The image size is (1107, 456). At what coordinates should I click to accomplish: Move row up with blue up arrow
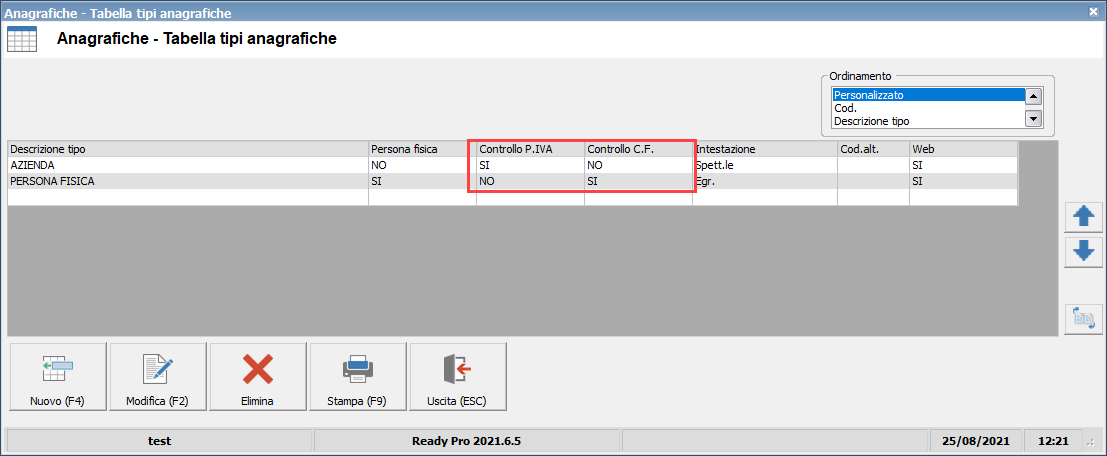1083,217
